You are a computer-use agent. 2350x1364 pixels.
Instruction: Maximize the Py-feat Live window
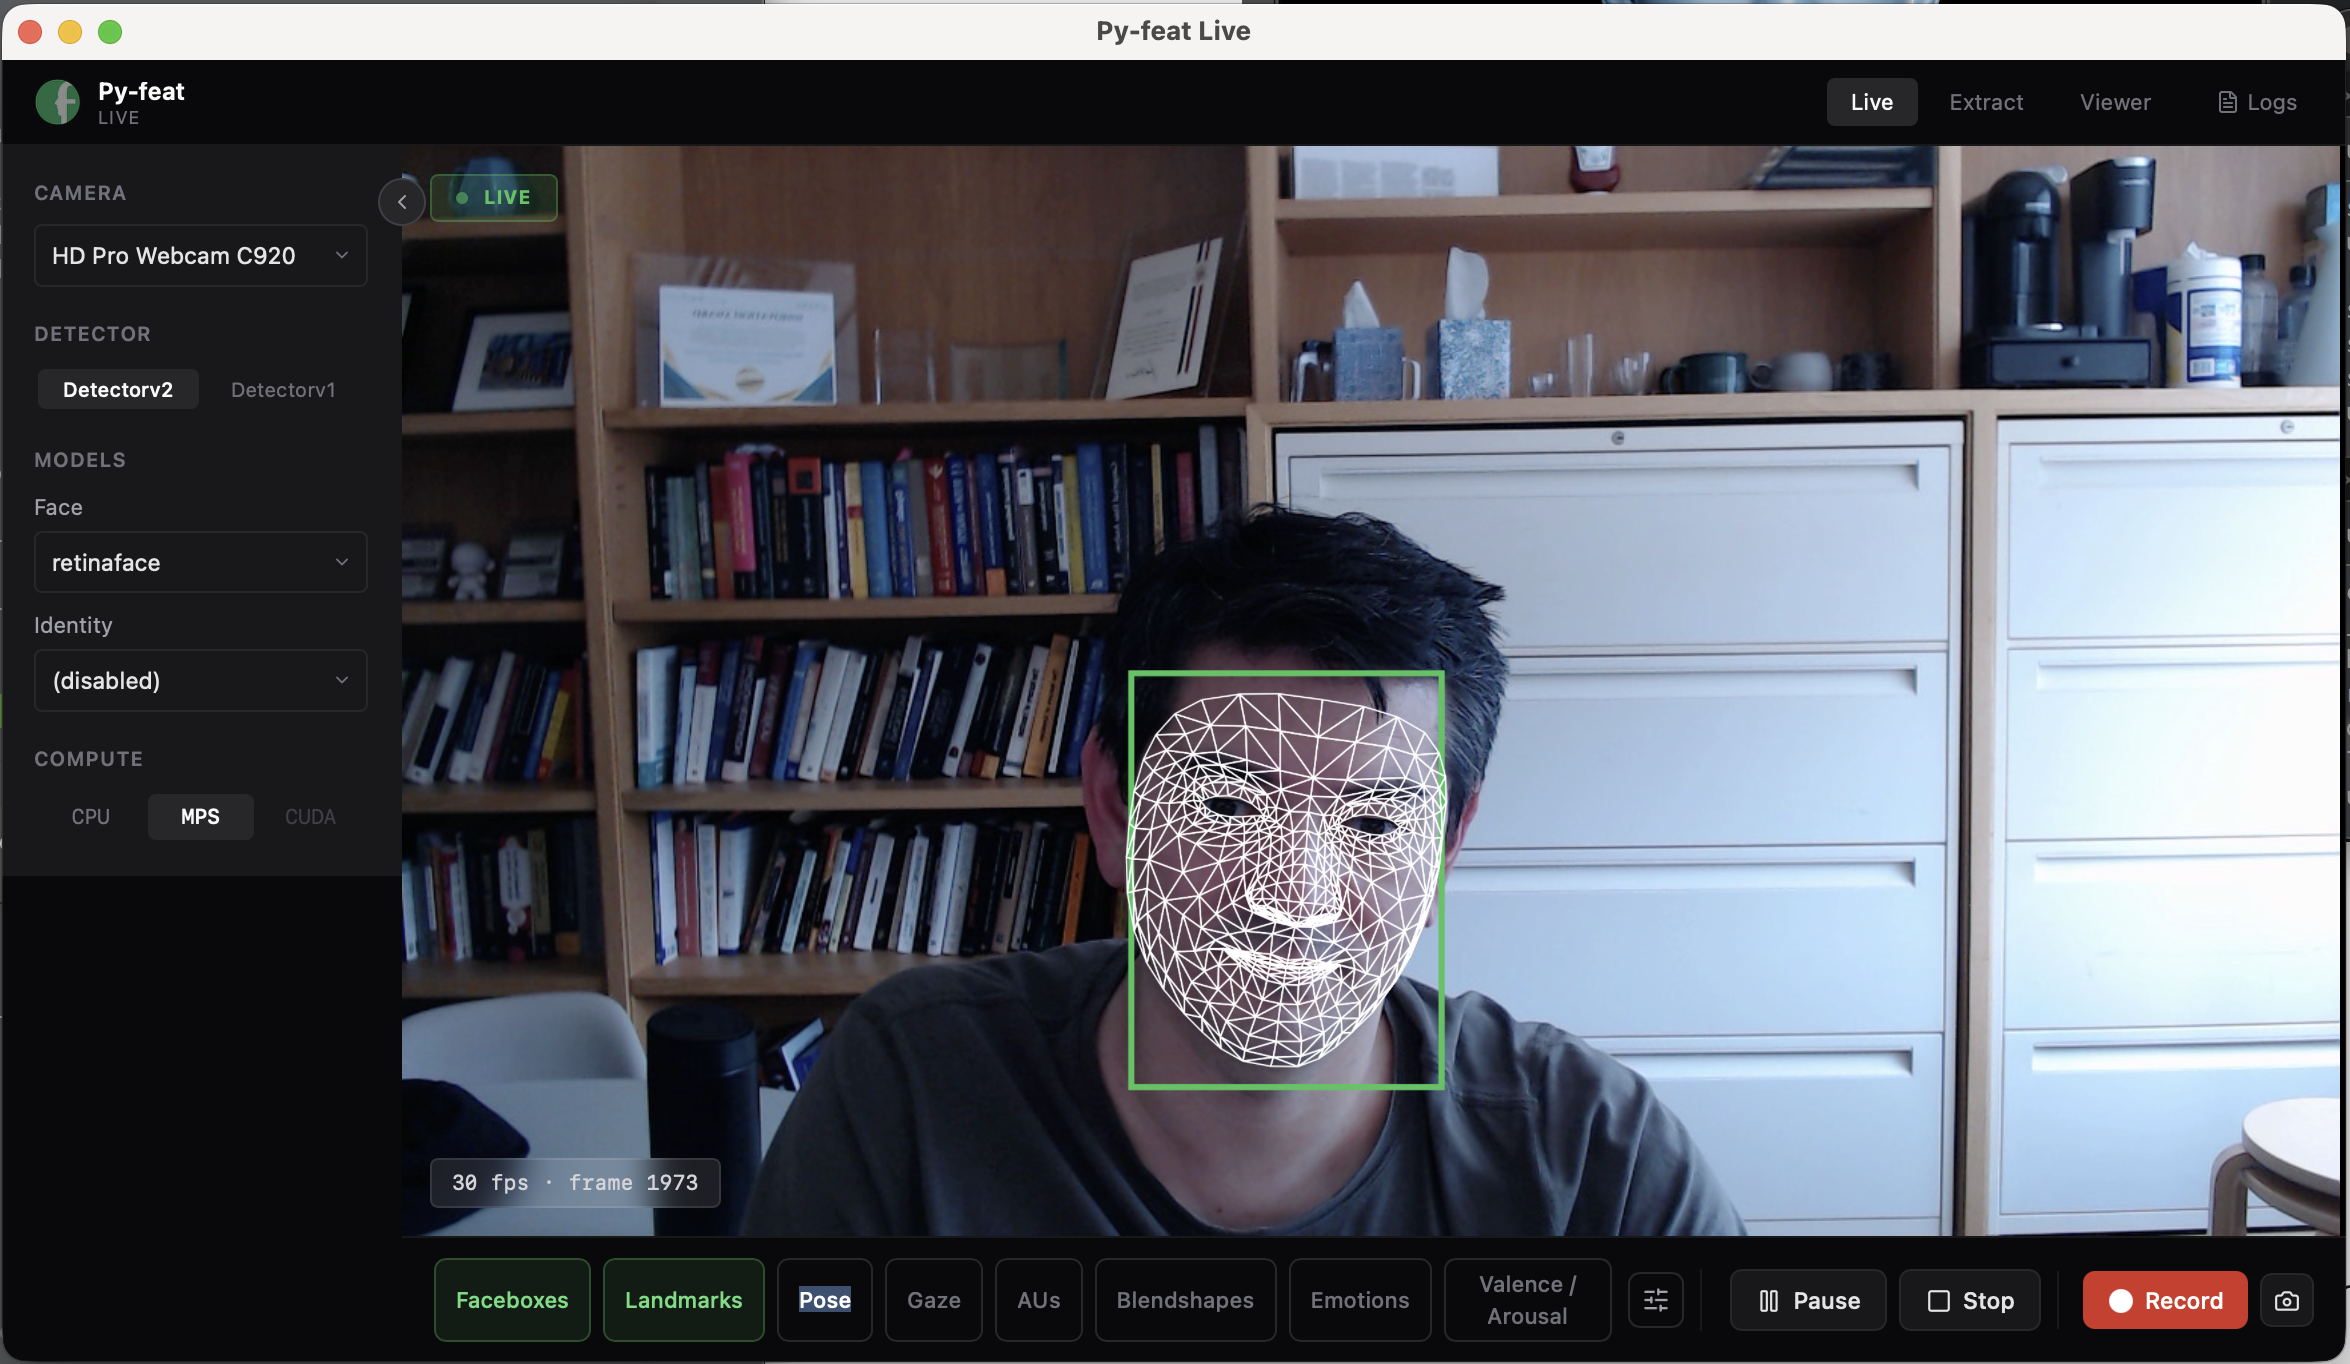pyautogui.click(x=110, y=32)
